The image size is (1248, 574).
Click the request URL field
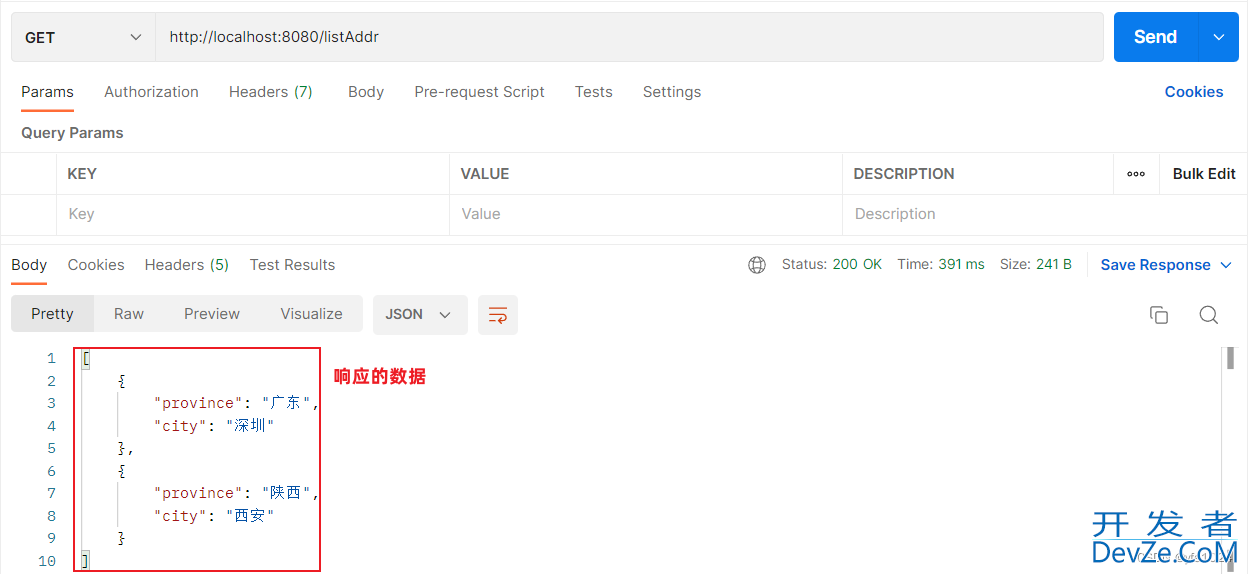[x=629, y=37]
